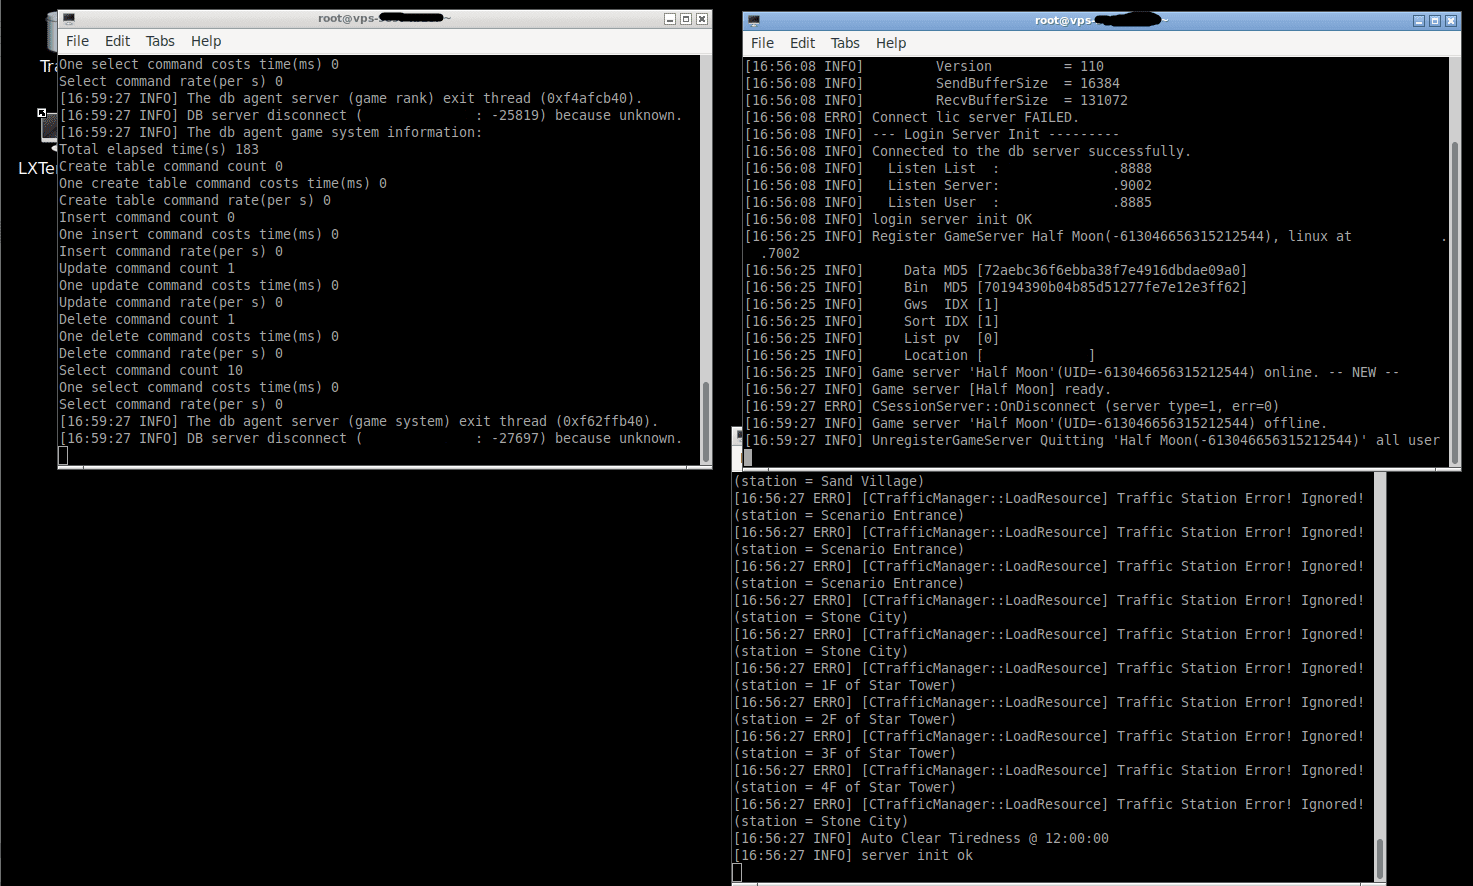The image size is (1473, 886).
Task: Click the 'Bin MD5' hash line
Action: (x=996, y=287)
